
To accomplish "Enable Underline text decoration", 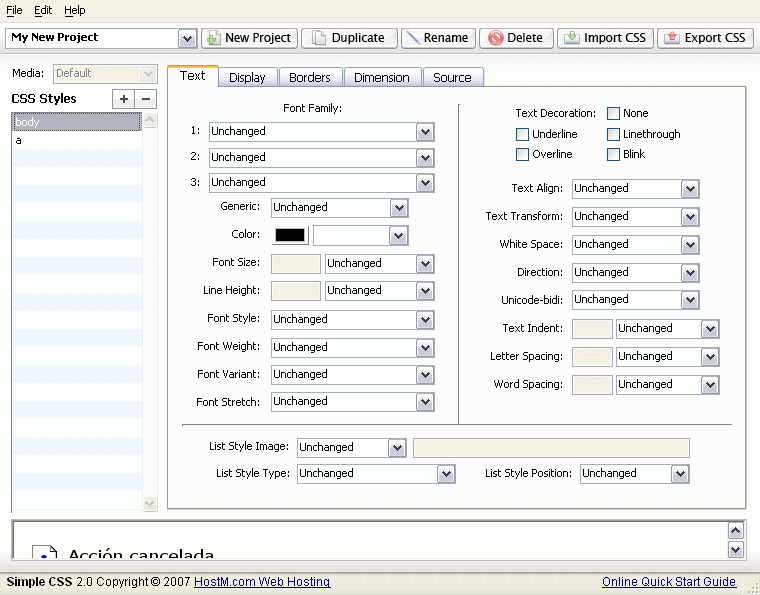I will 522,134.
